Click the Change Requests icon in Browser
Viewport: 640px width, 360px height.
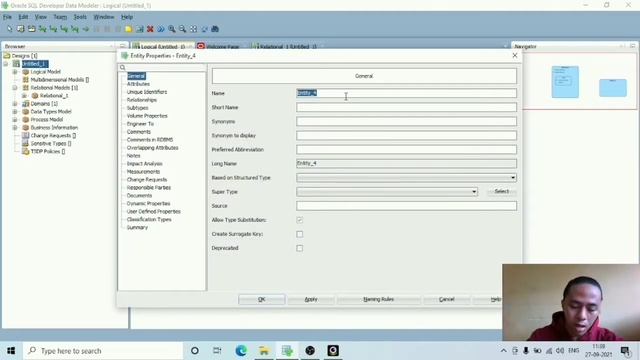(26, 136)
